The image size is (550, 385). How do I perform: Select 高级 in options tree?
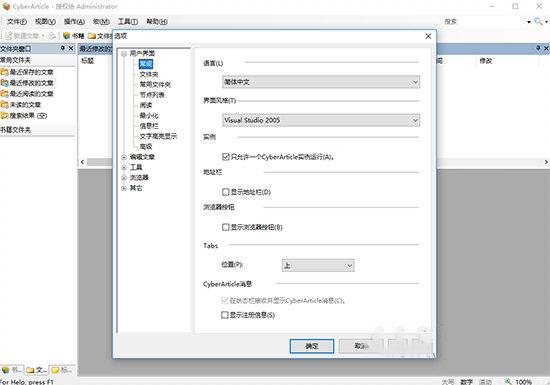click(146, 147)
